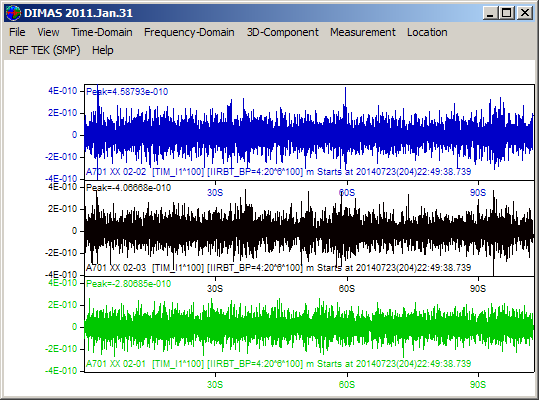Open the REF TEK (SMP) menu
Viewport: 539px width, 400px height.
point(44,50)
